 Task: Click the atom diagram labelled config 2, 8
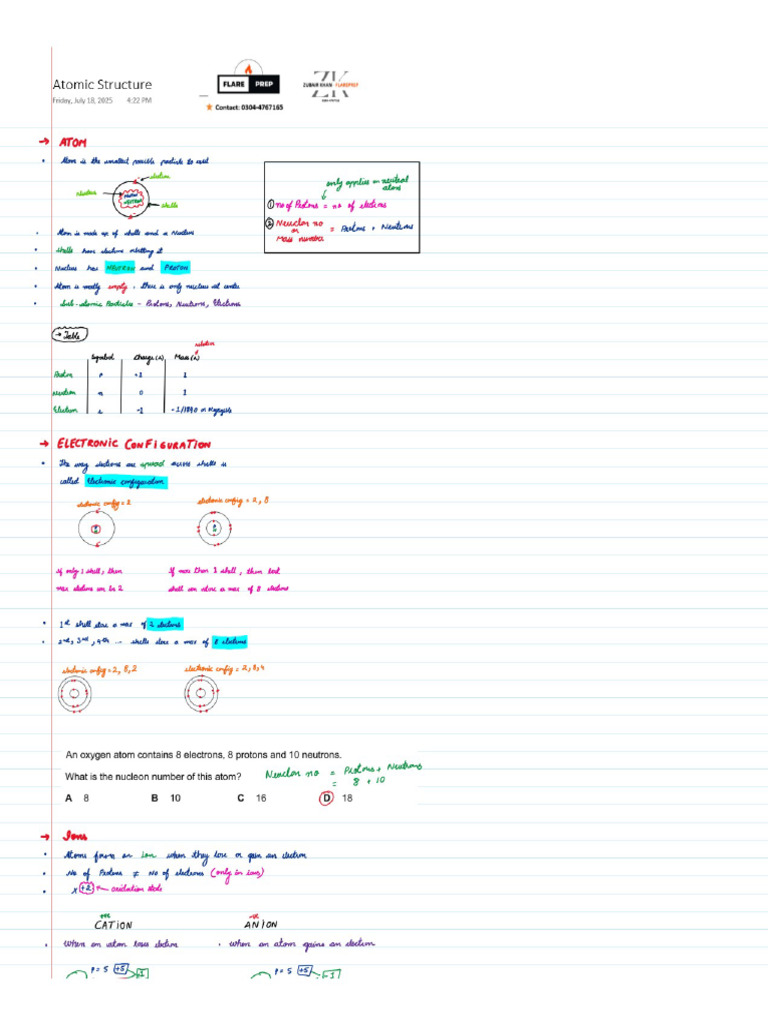coord(214,528)
